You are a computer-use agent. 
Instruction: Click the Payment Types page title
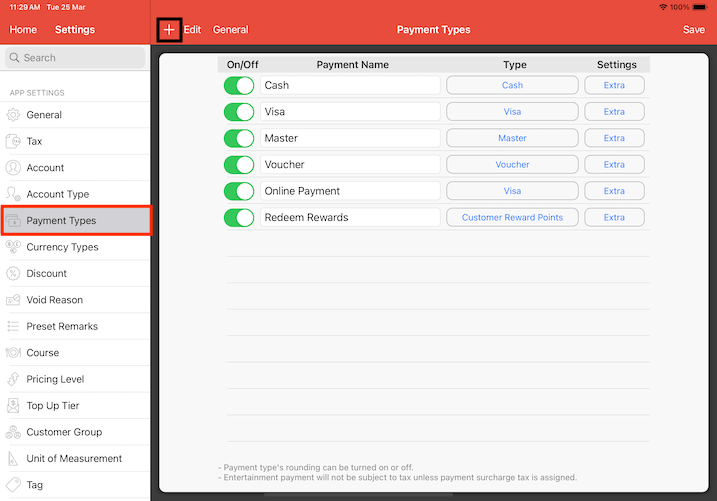pyautogui.click(x=433, y=30)
